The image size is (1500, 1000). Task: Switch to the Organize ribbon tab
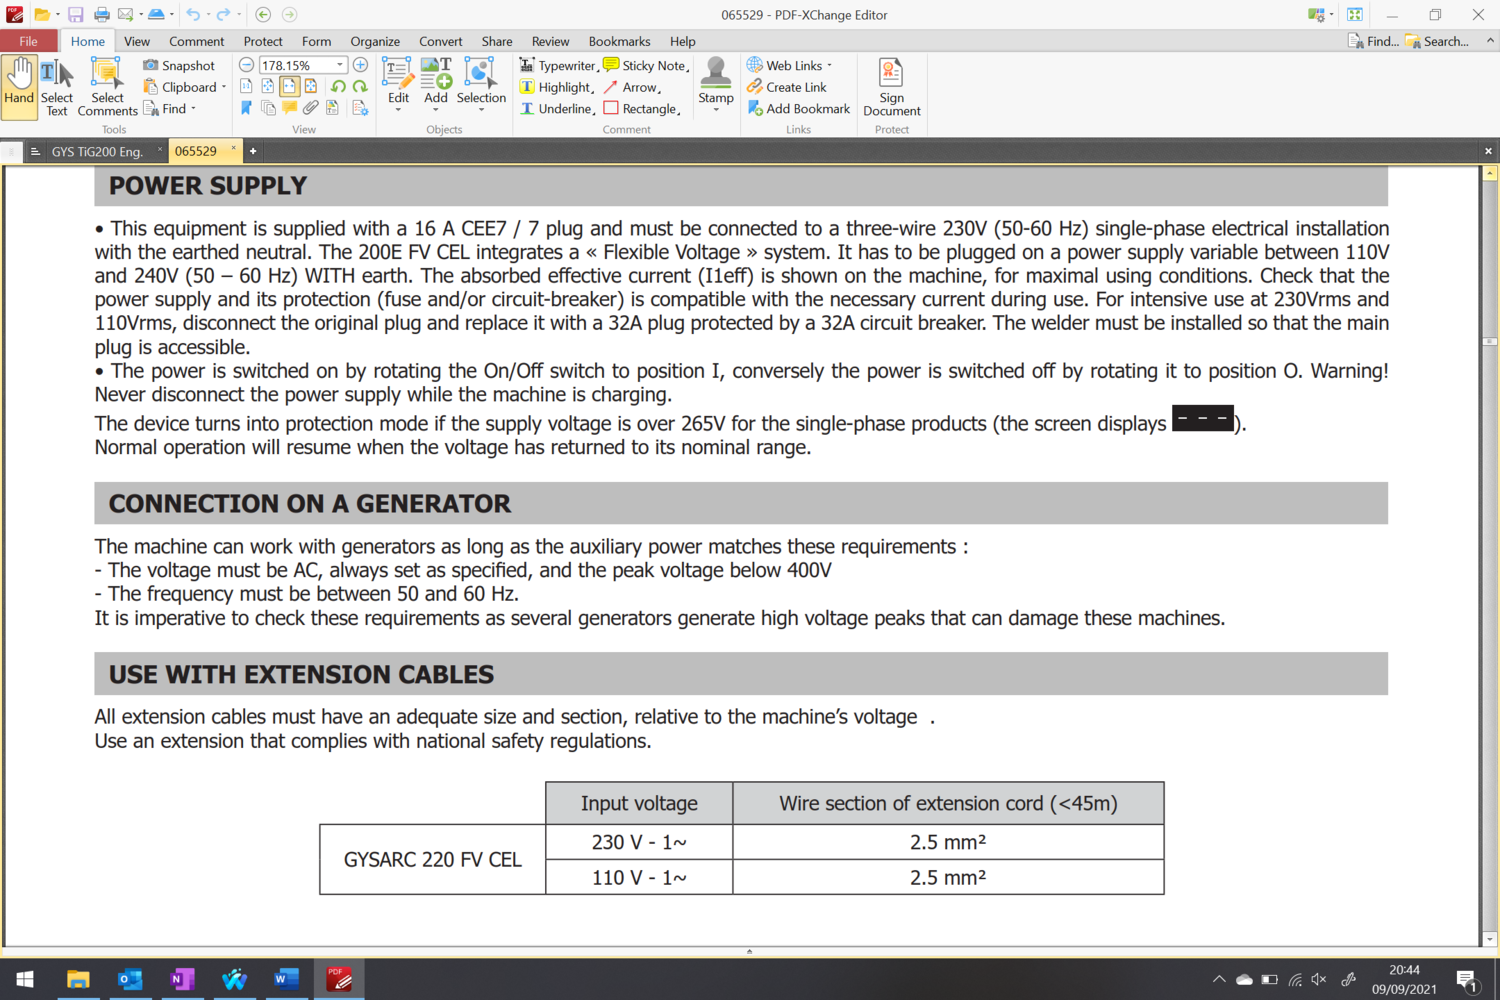point(375,41)
